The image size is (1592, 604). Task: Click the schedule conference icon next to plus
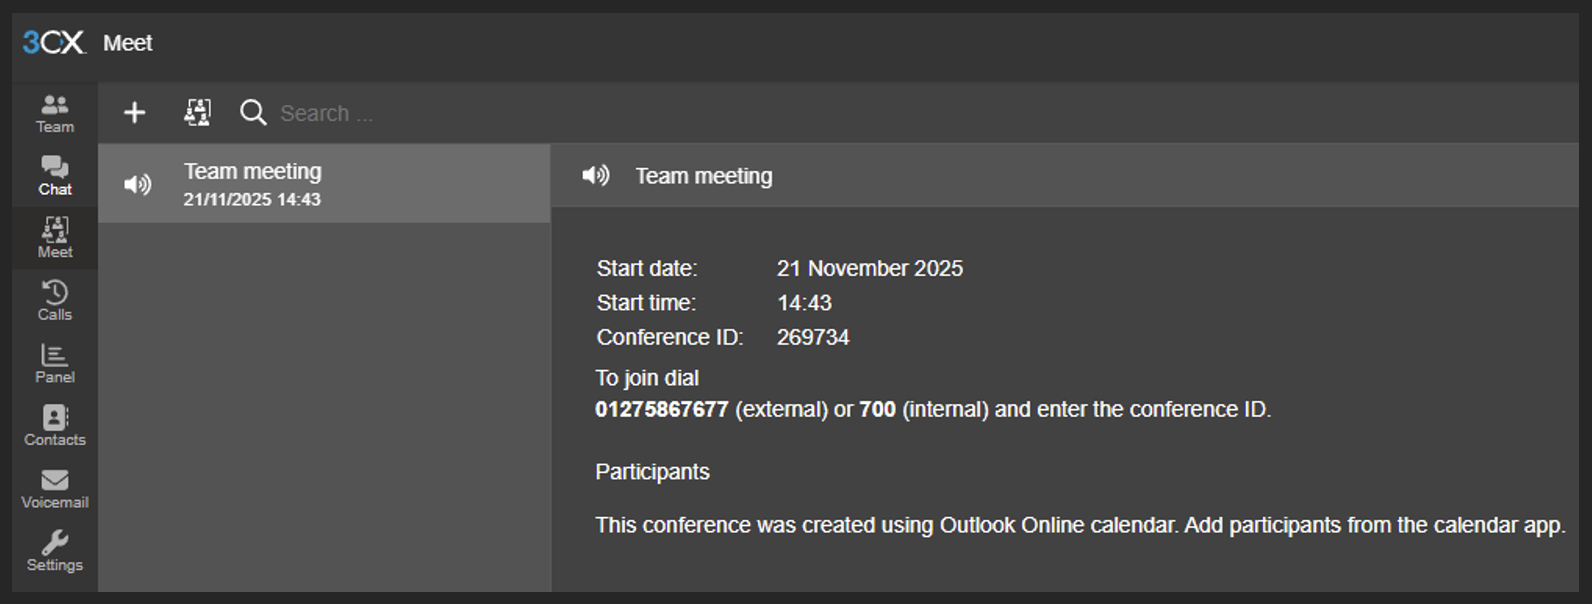point(196,113)
